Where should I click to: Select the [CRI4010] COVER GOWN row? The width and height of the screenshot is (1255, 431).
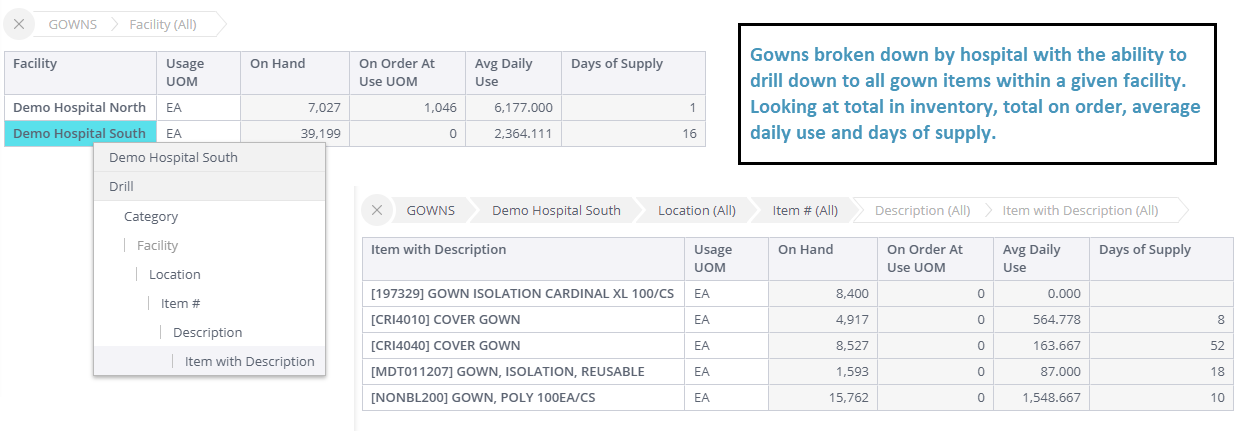coord(445,319)
